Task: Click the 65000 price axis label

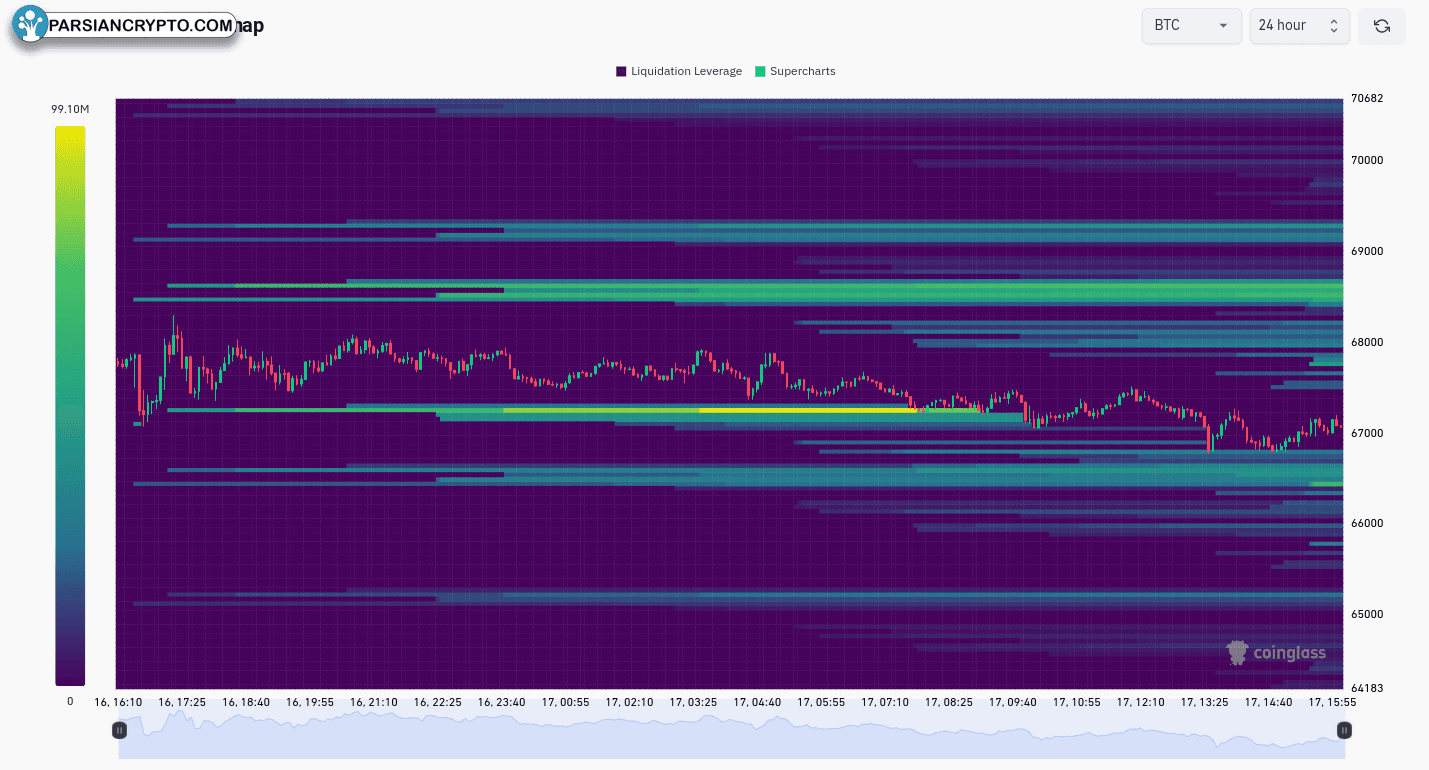Action: click(x=1366, y=614)
